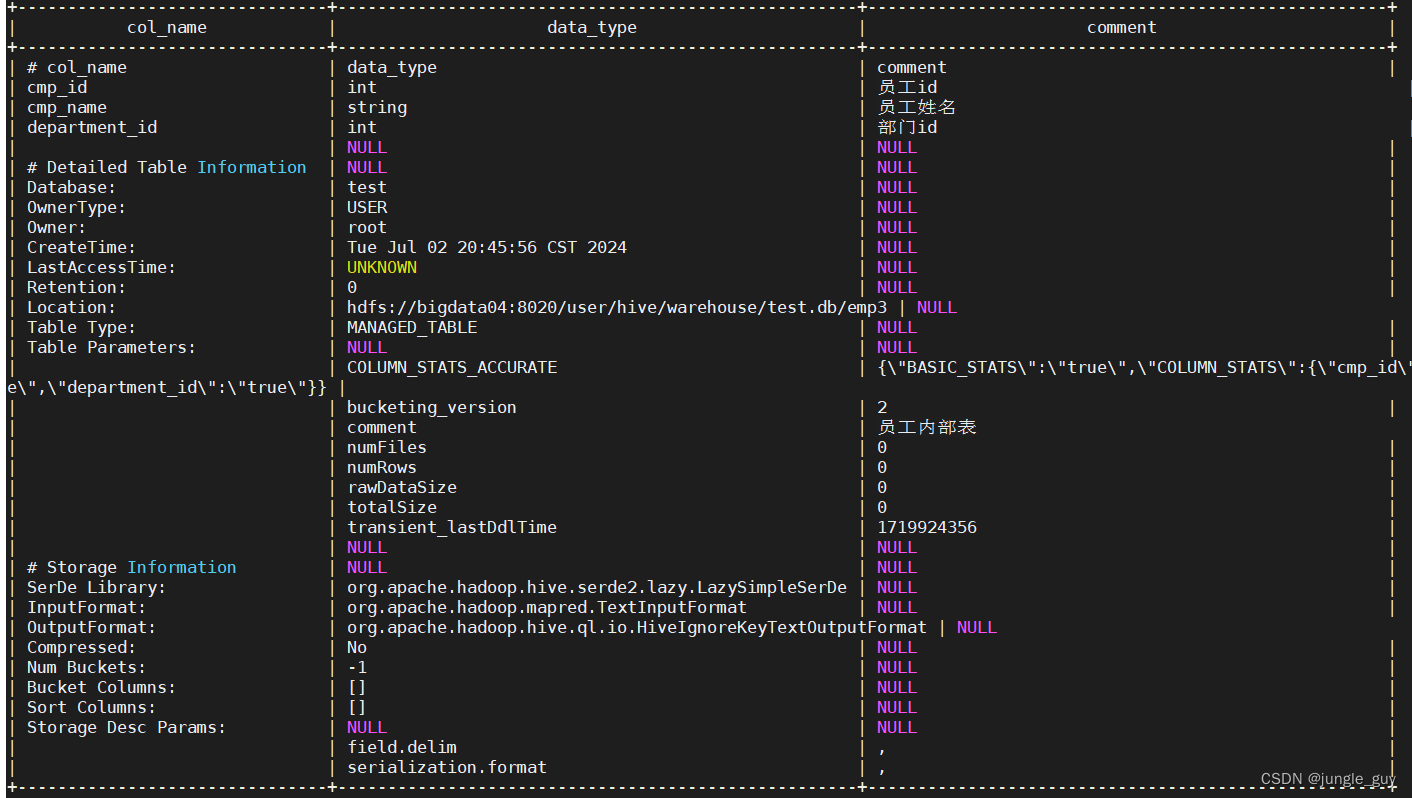The image size is (1412, 798).
Task: Click the hdfs://bigdata04:8020 location path
Action: 617,308
